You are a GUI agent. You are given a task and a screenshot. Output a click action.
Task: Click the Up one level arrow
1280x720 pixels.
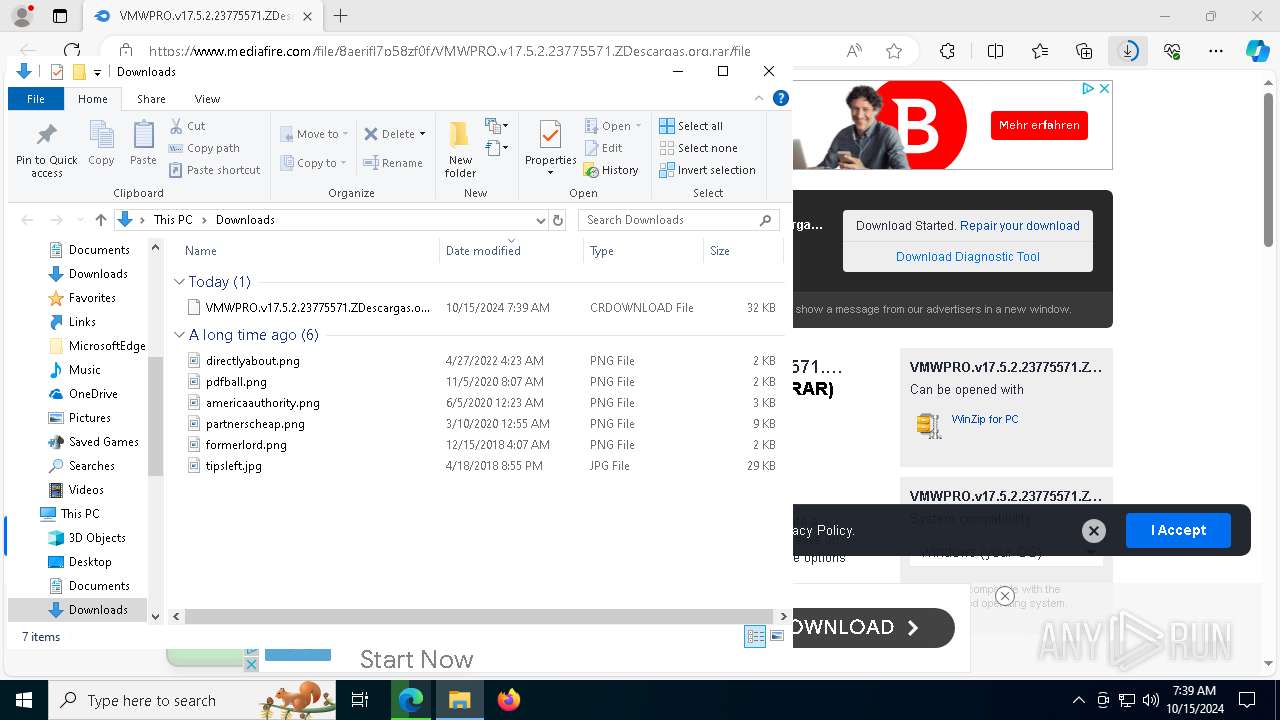[101, 220]
